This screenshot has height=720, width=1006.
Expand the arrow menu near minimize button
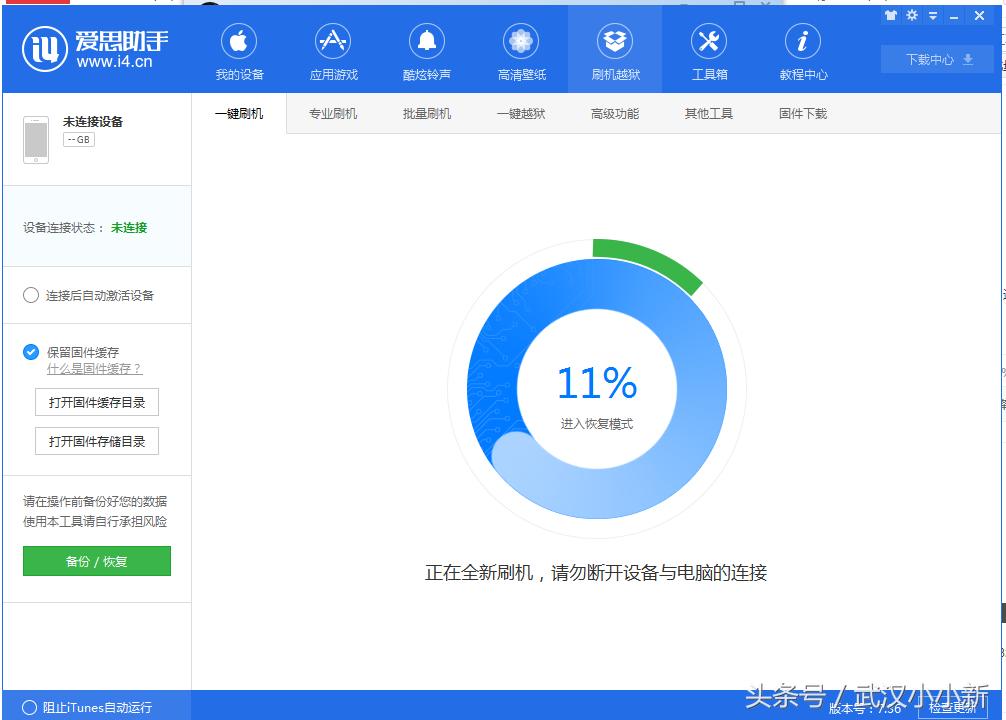[x=932, y=16]
